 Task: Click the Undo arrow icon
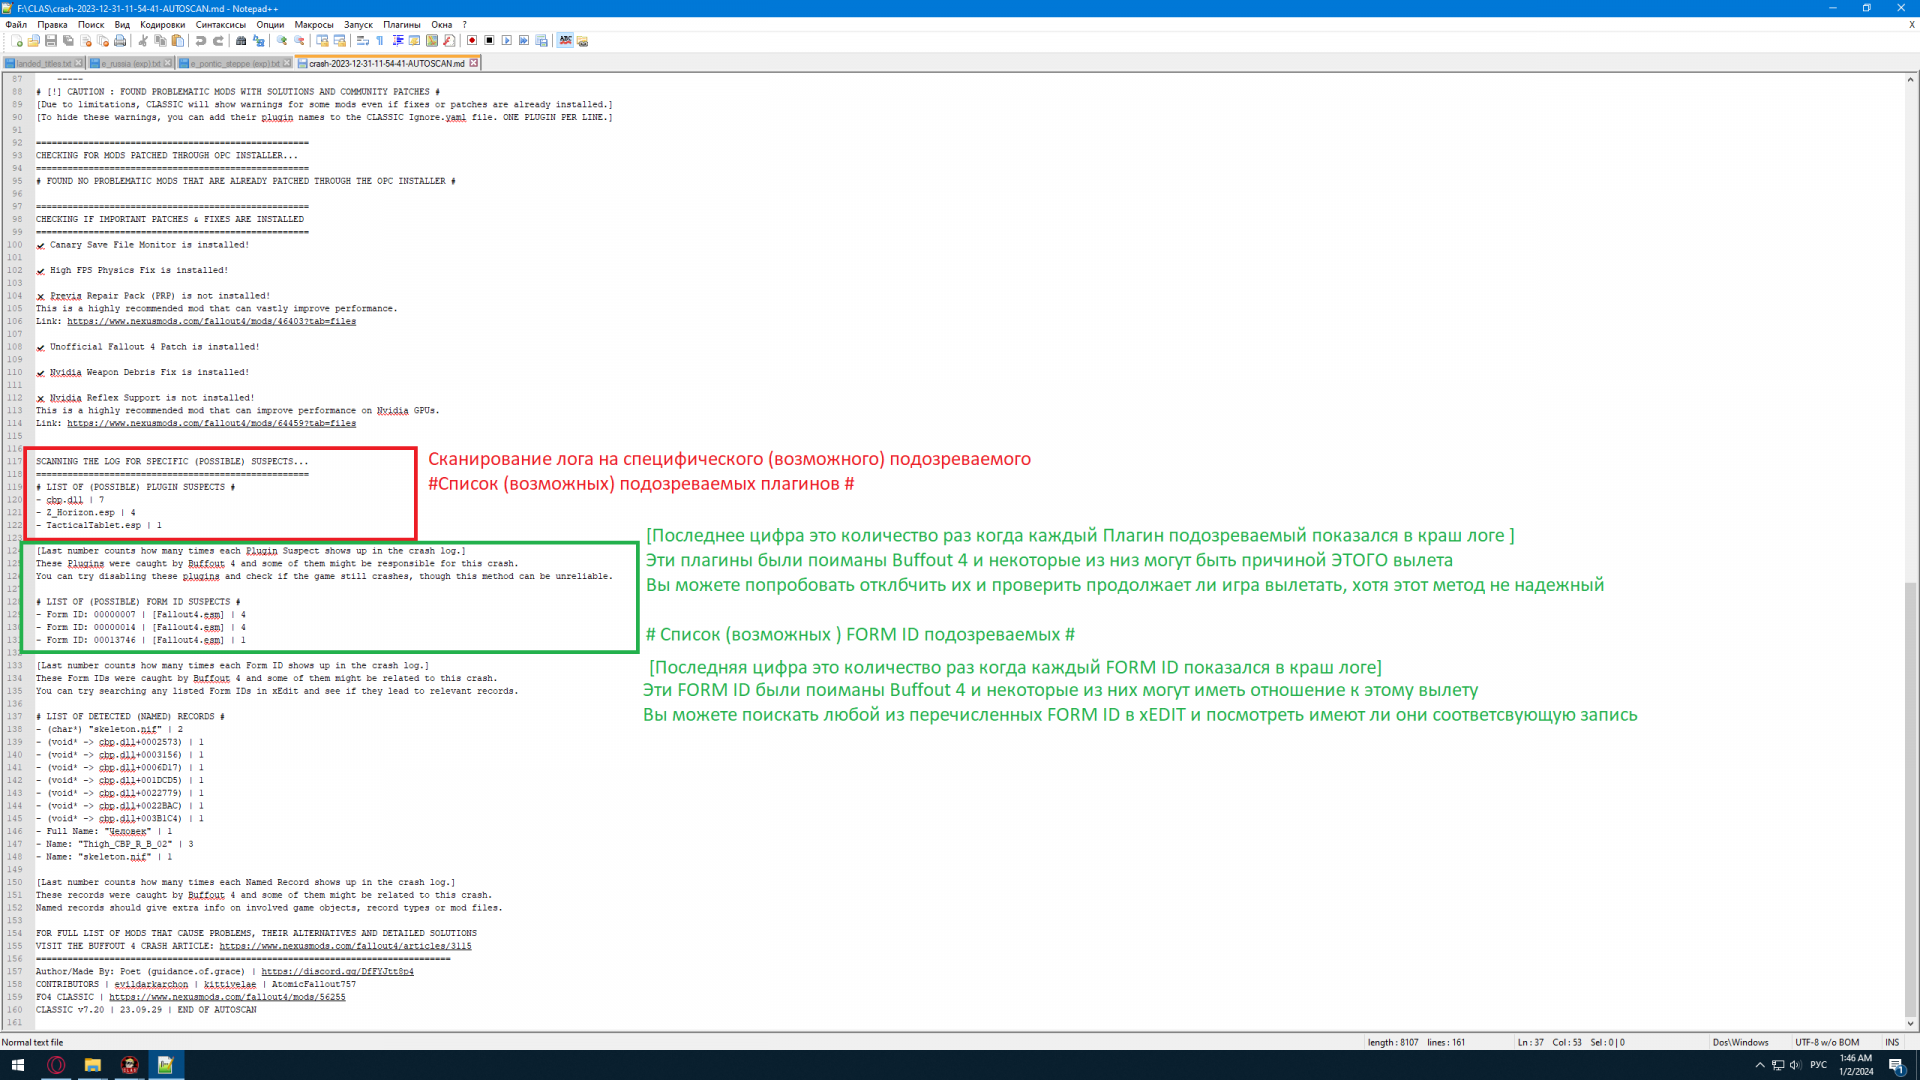[201, 41]
